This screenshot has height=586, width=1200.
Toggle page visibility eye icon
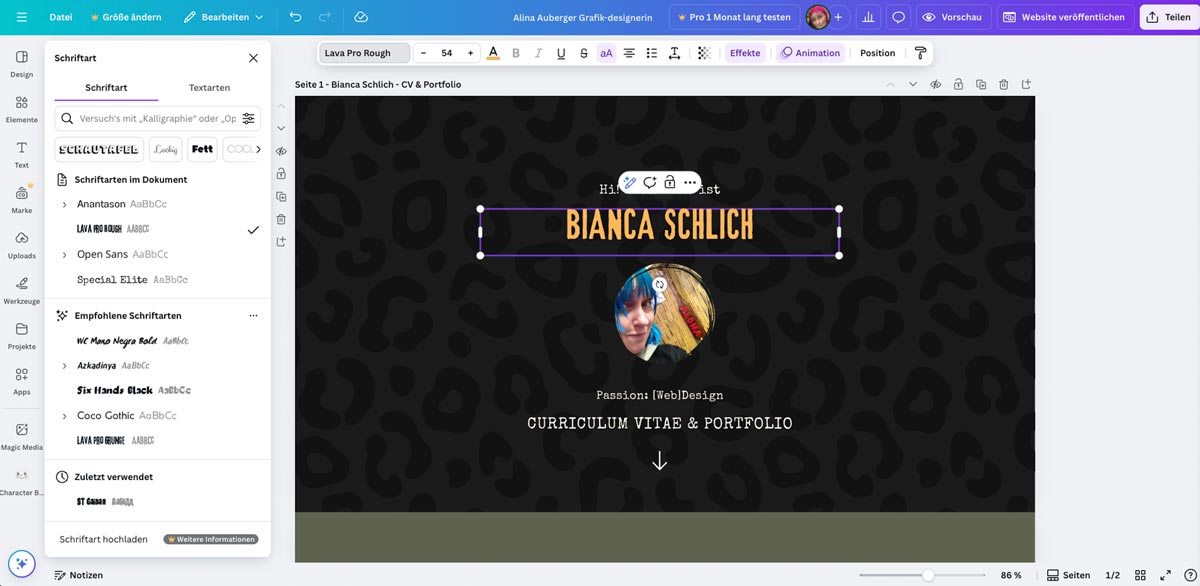click(x=935, y=85)
